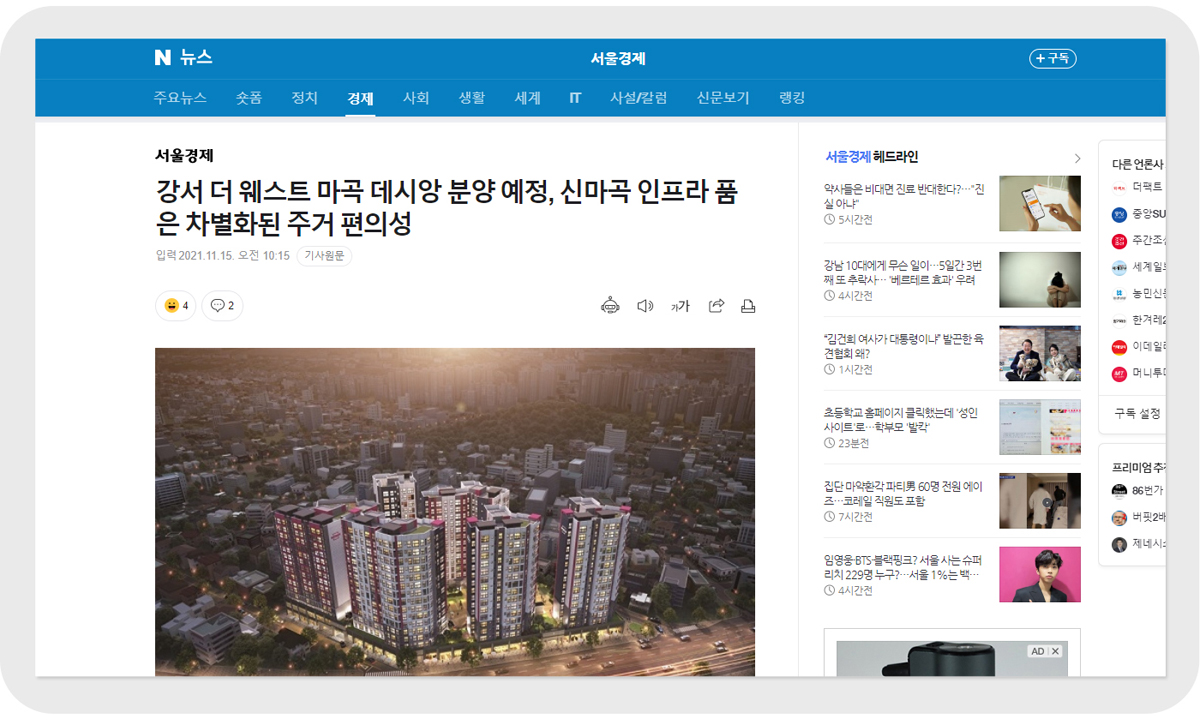Open the IT tab

coord(575,98)
